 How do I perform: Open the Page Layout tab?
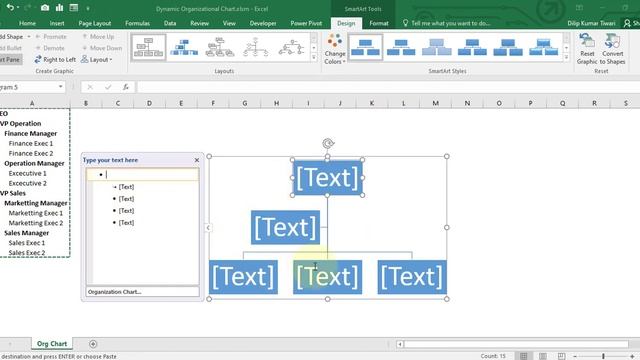(x=95, y=23)
